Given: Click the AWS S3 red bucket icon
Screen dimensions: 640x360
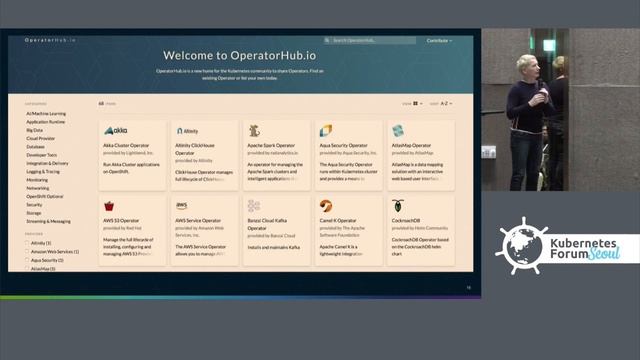Looking at the screenshot, I should click(109, 206).
